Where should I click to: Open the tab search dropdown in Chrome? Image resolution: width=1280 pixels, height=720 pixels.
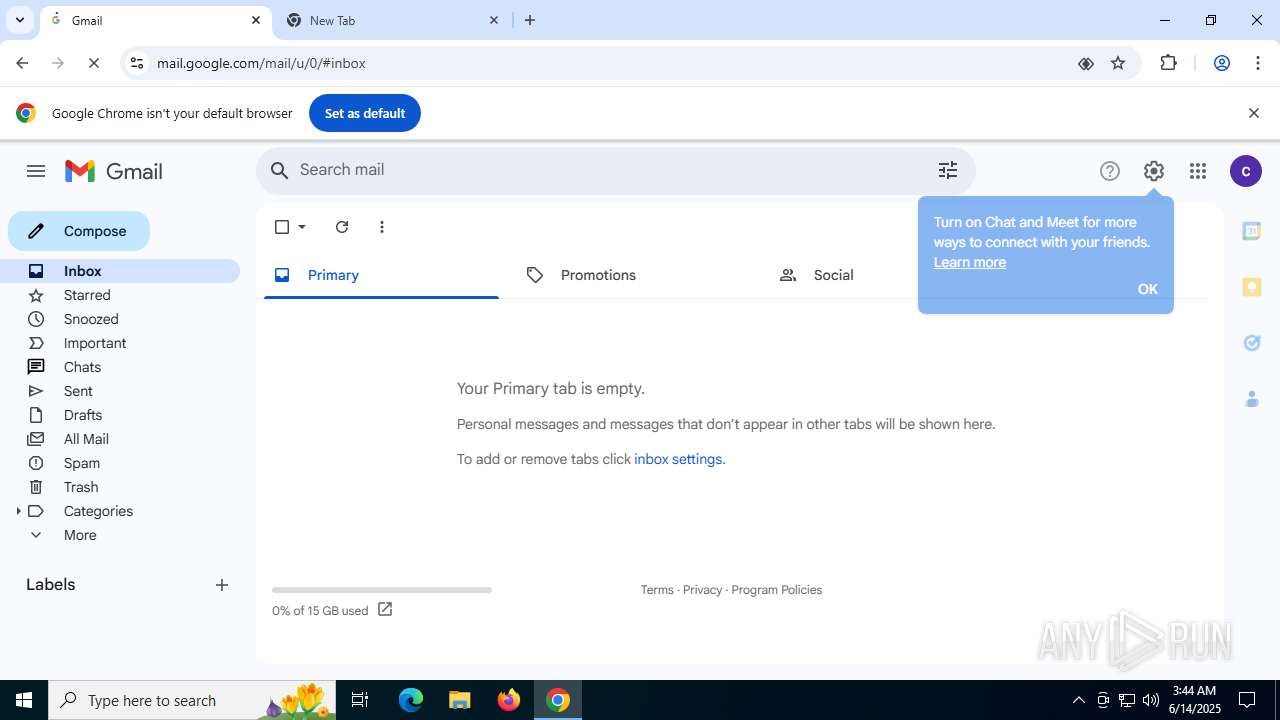coord(19,20)
